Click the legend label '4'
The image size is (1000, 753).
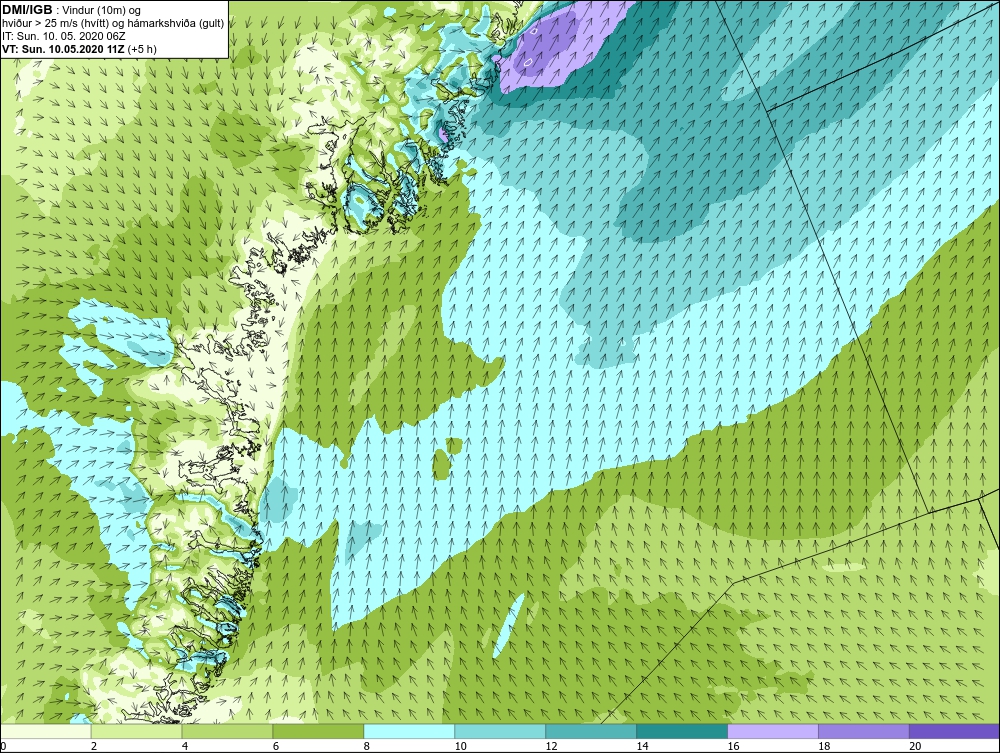pos(185,746)
